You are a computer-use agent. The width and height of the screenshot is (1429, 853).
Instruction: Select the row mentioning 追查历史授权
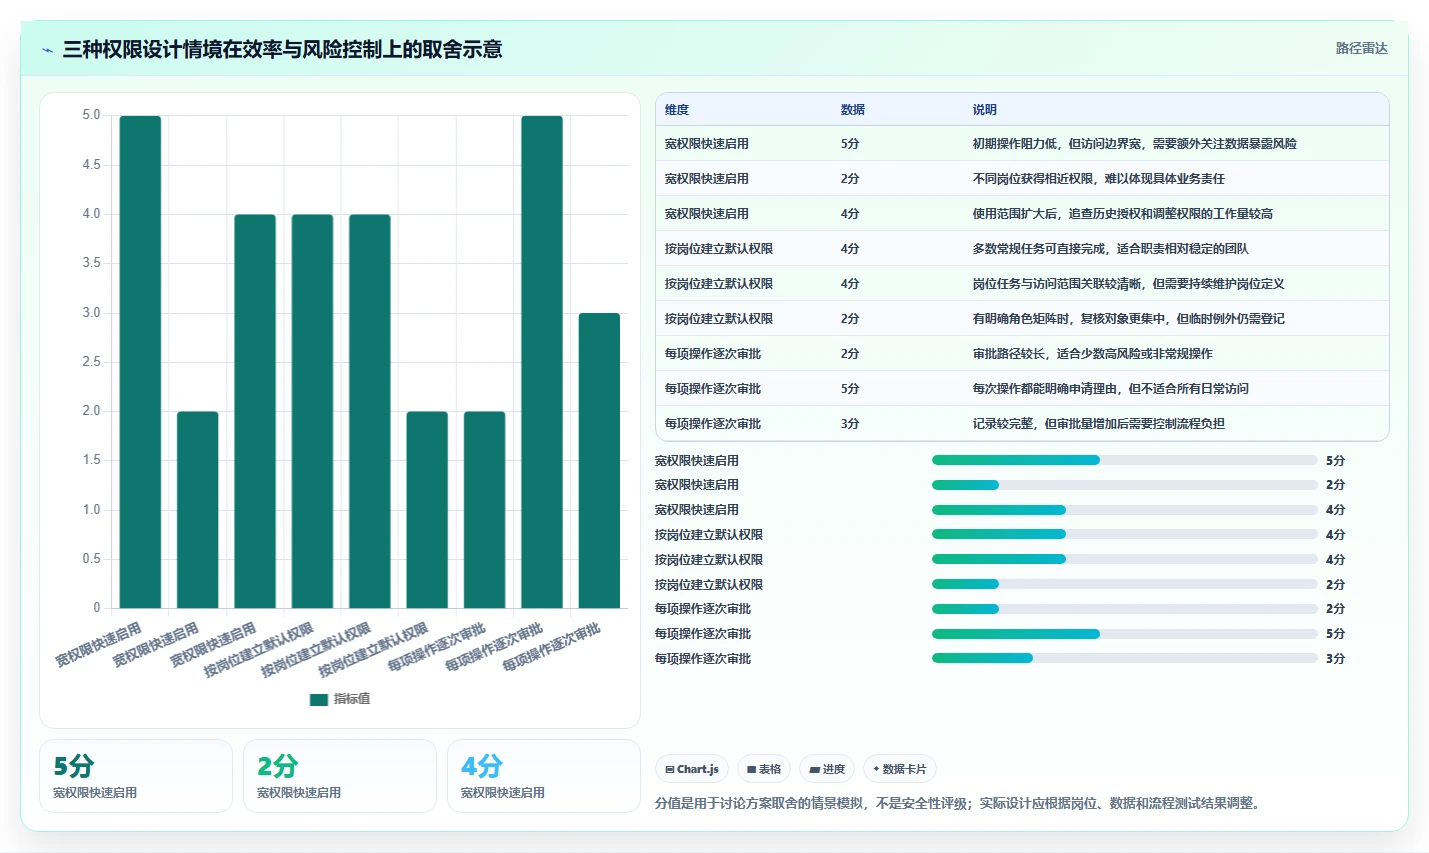click(x=1022, y=214)
